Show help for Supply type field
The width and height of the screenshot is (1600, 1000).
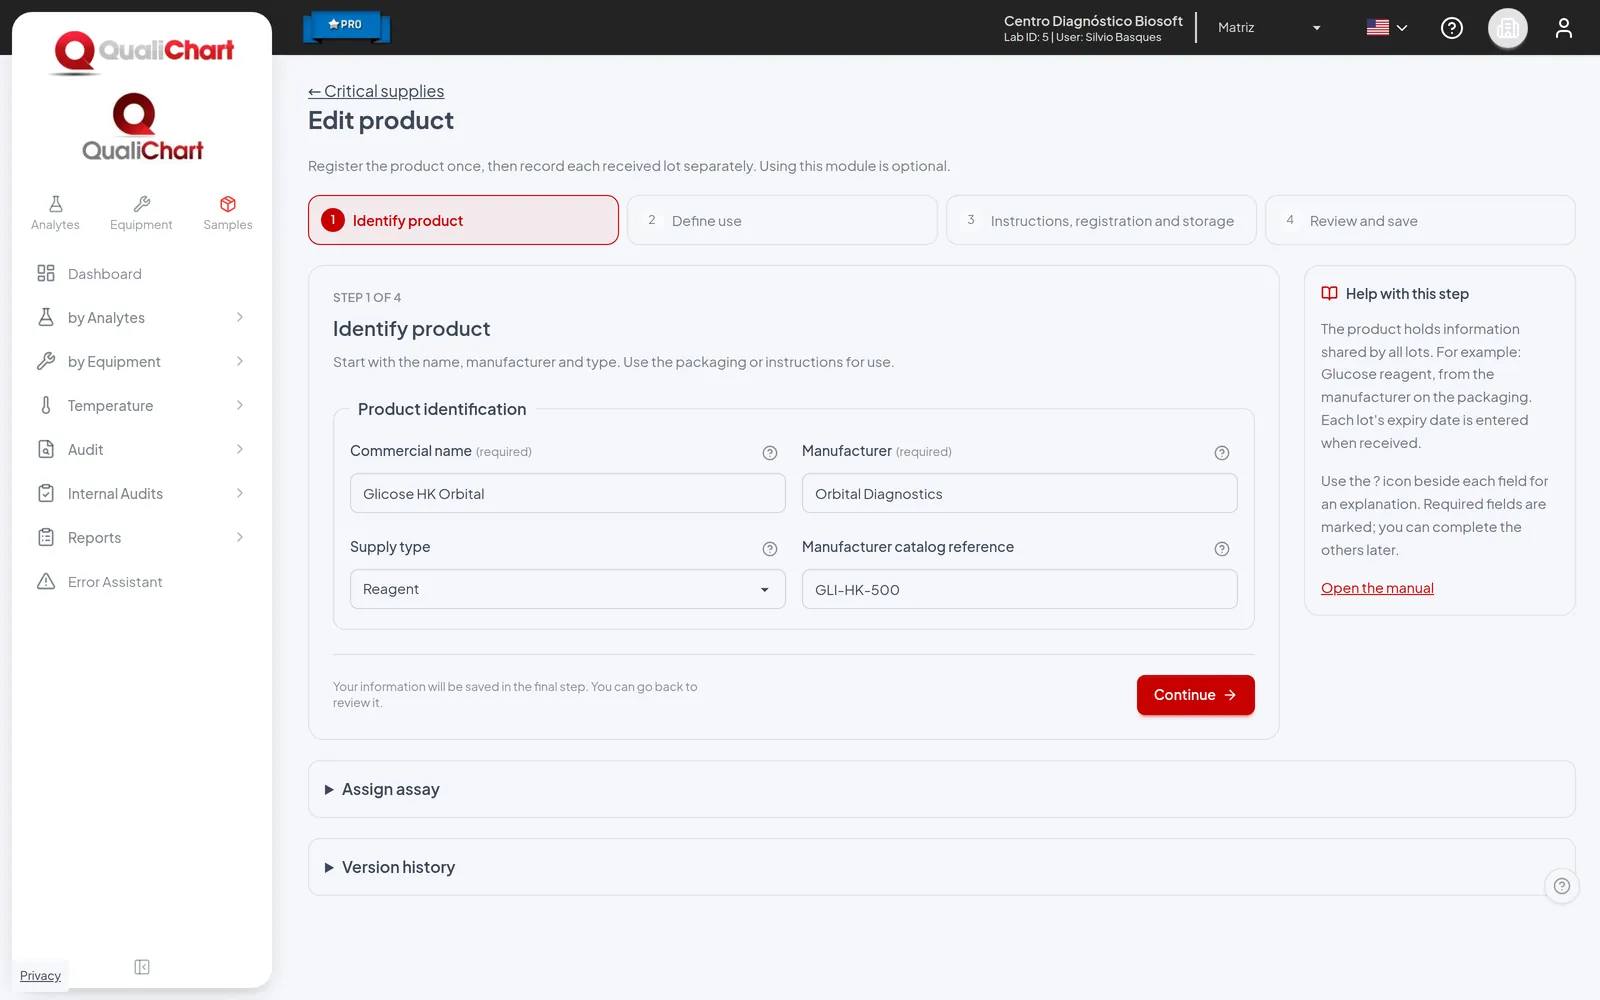point(770,549)
